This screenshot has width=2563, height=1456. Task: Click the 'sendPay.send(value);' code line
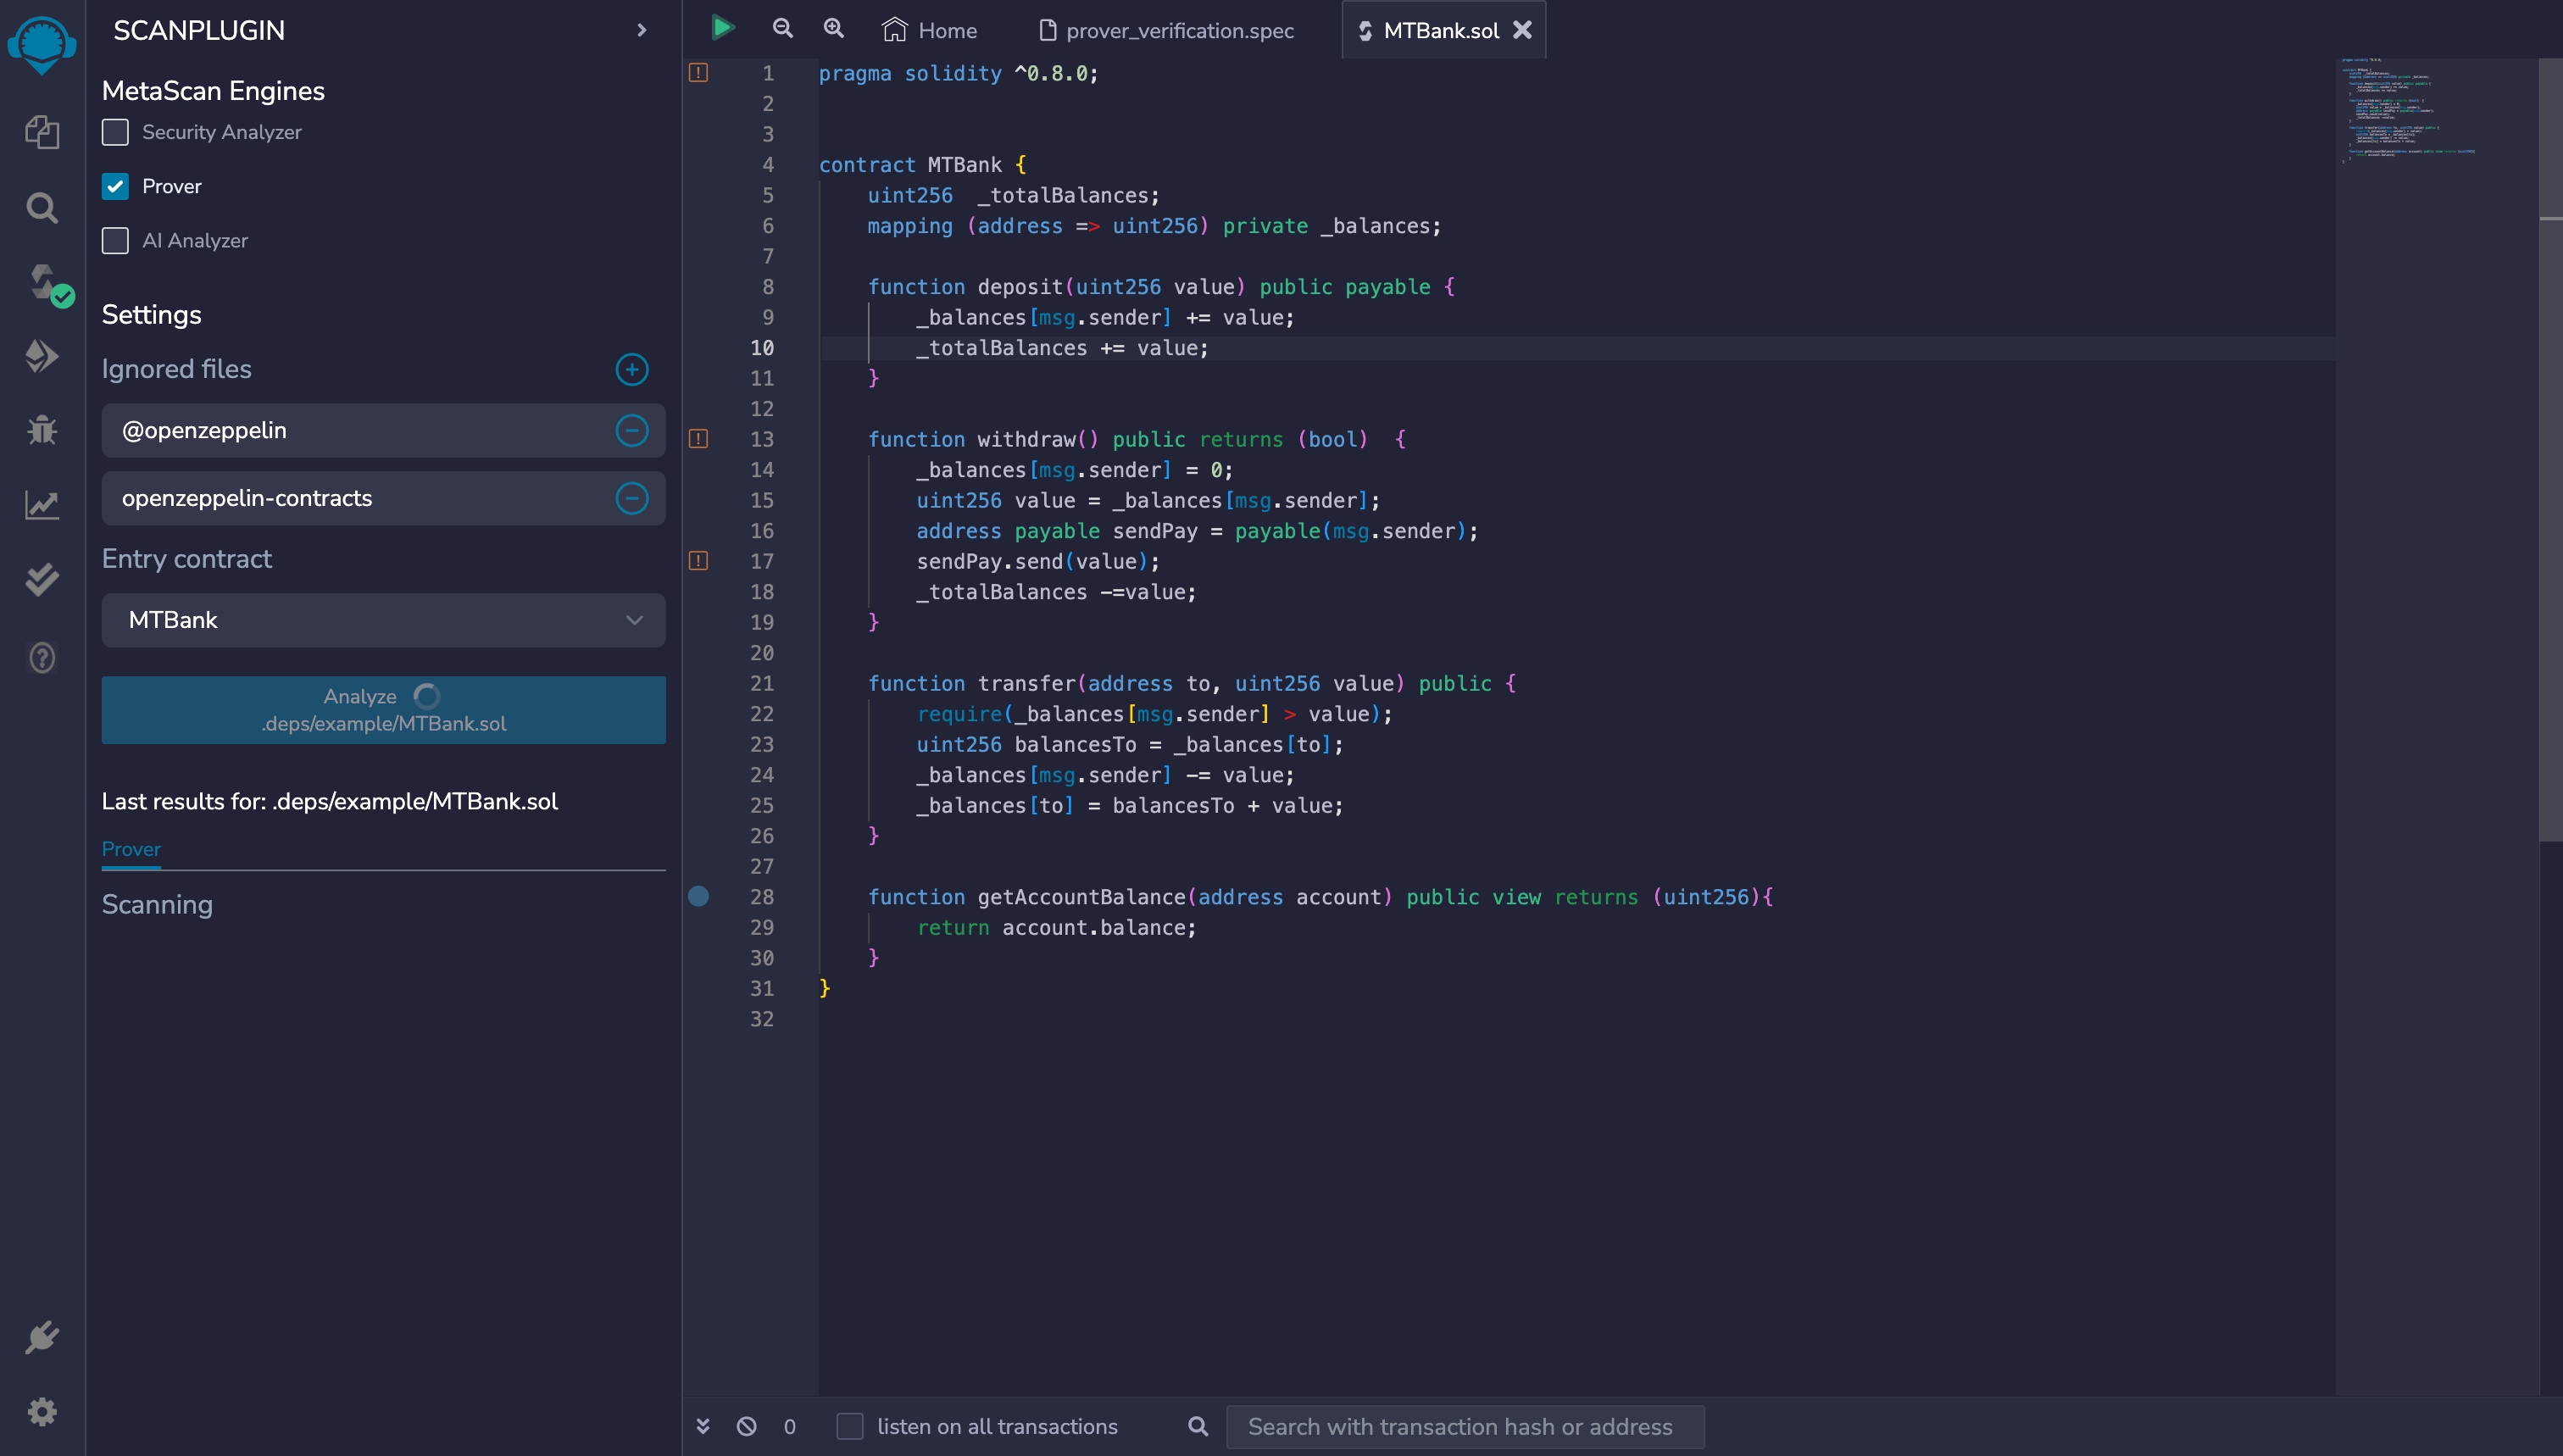coord(1038,561)
